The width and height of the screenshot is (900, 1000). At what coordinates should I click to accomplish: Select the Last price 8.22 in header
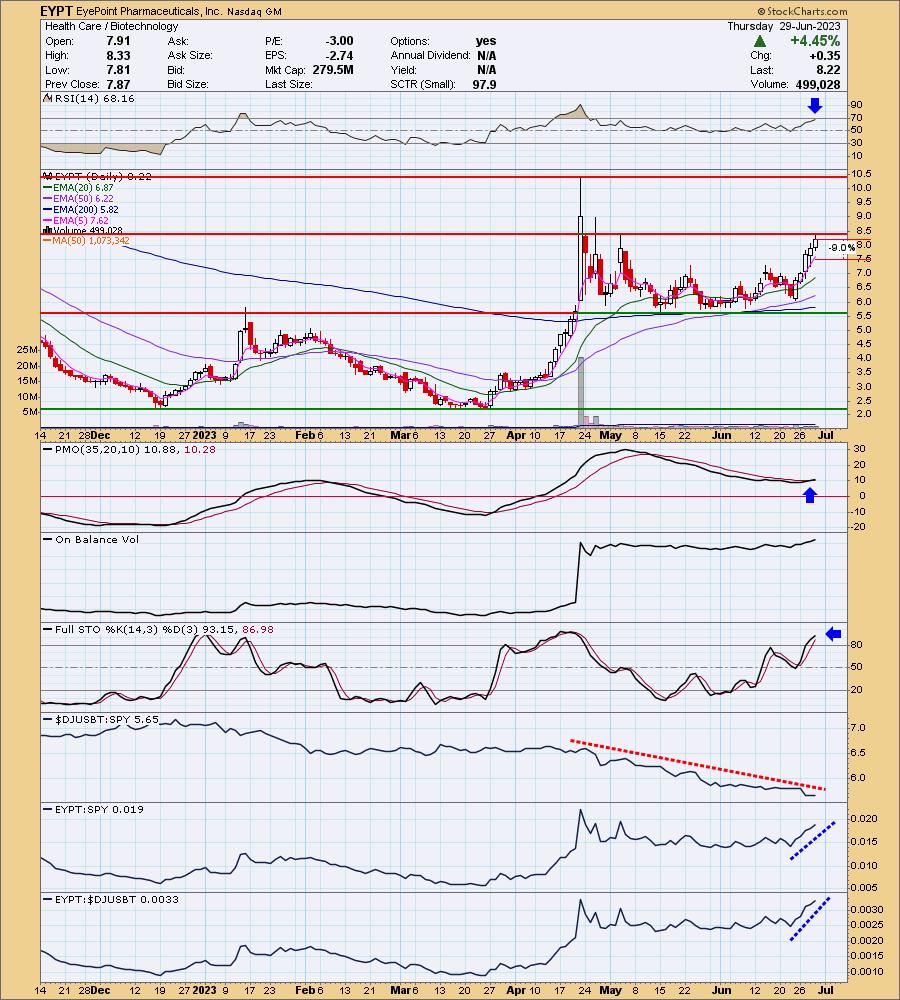click(829, 70)
